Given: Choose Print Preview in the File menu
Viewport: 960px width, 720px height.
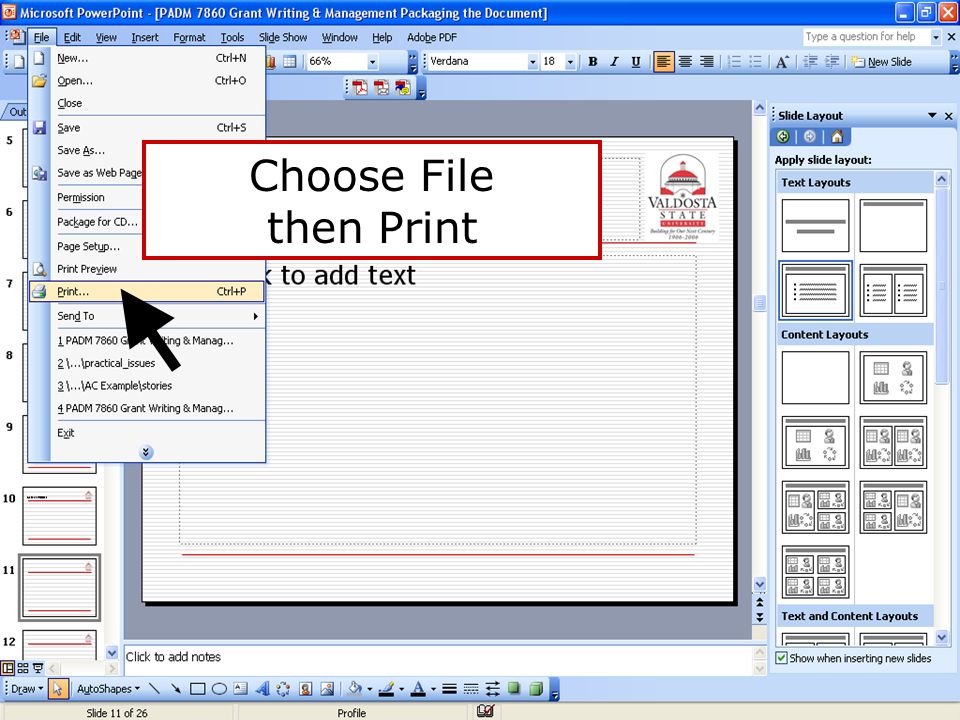Looking at the screenshot, I should click(146, 269).
